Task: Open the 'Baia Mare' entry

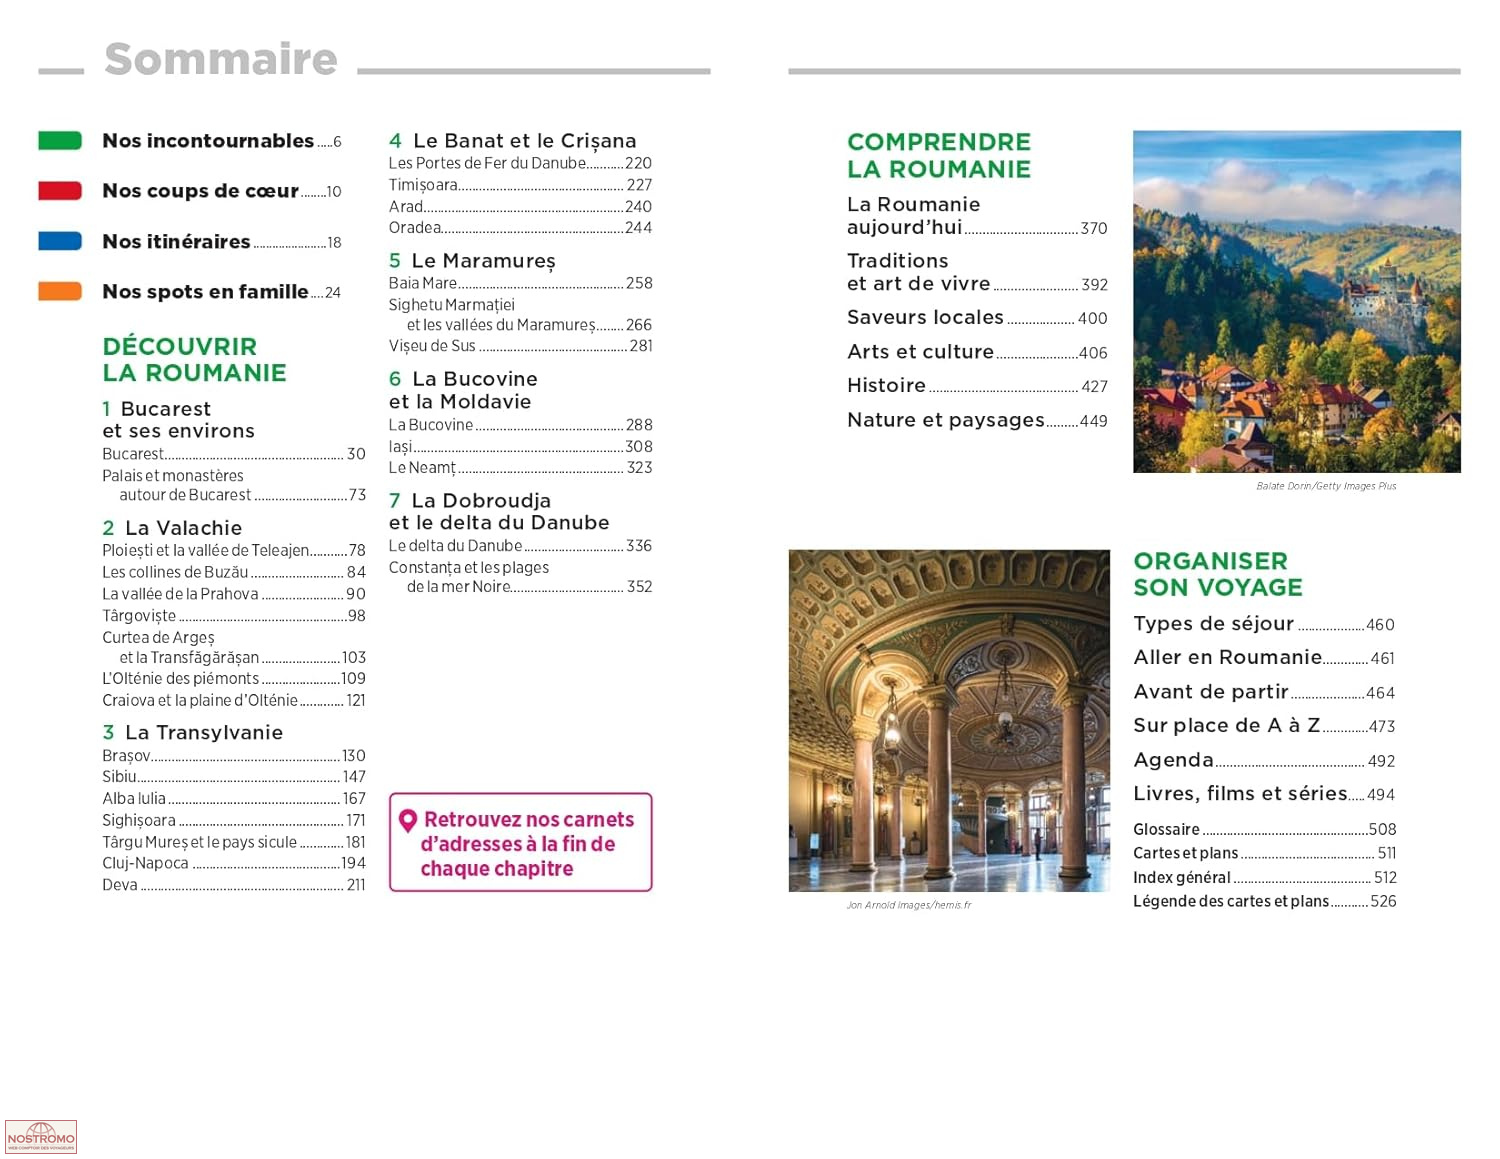Action: 520,284
